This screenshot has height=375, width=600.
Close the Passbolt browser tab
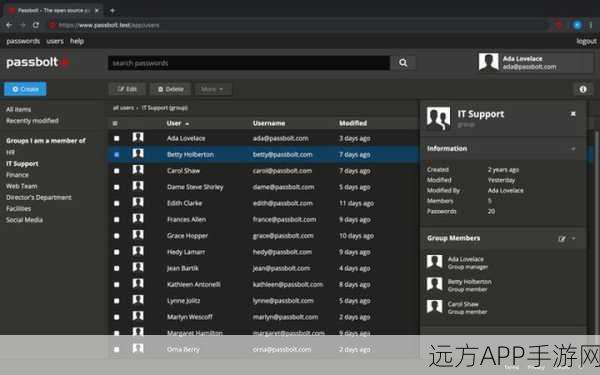97,11
